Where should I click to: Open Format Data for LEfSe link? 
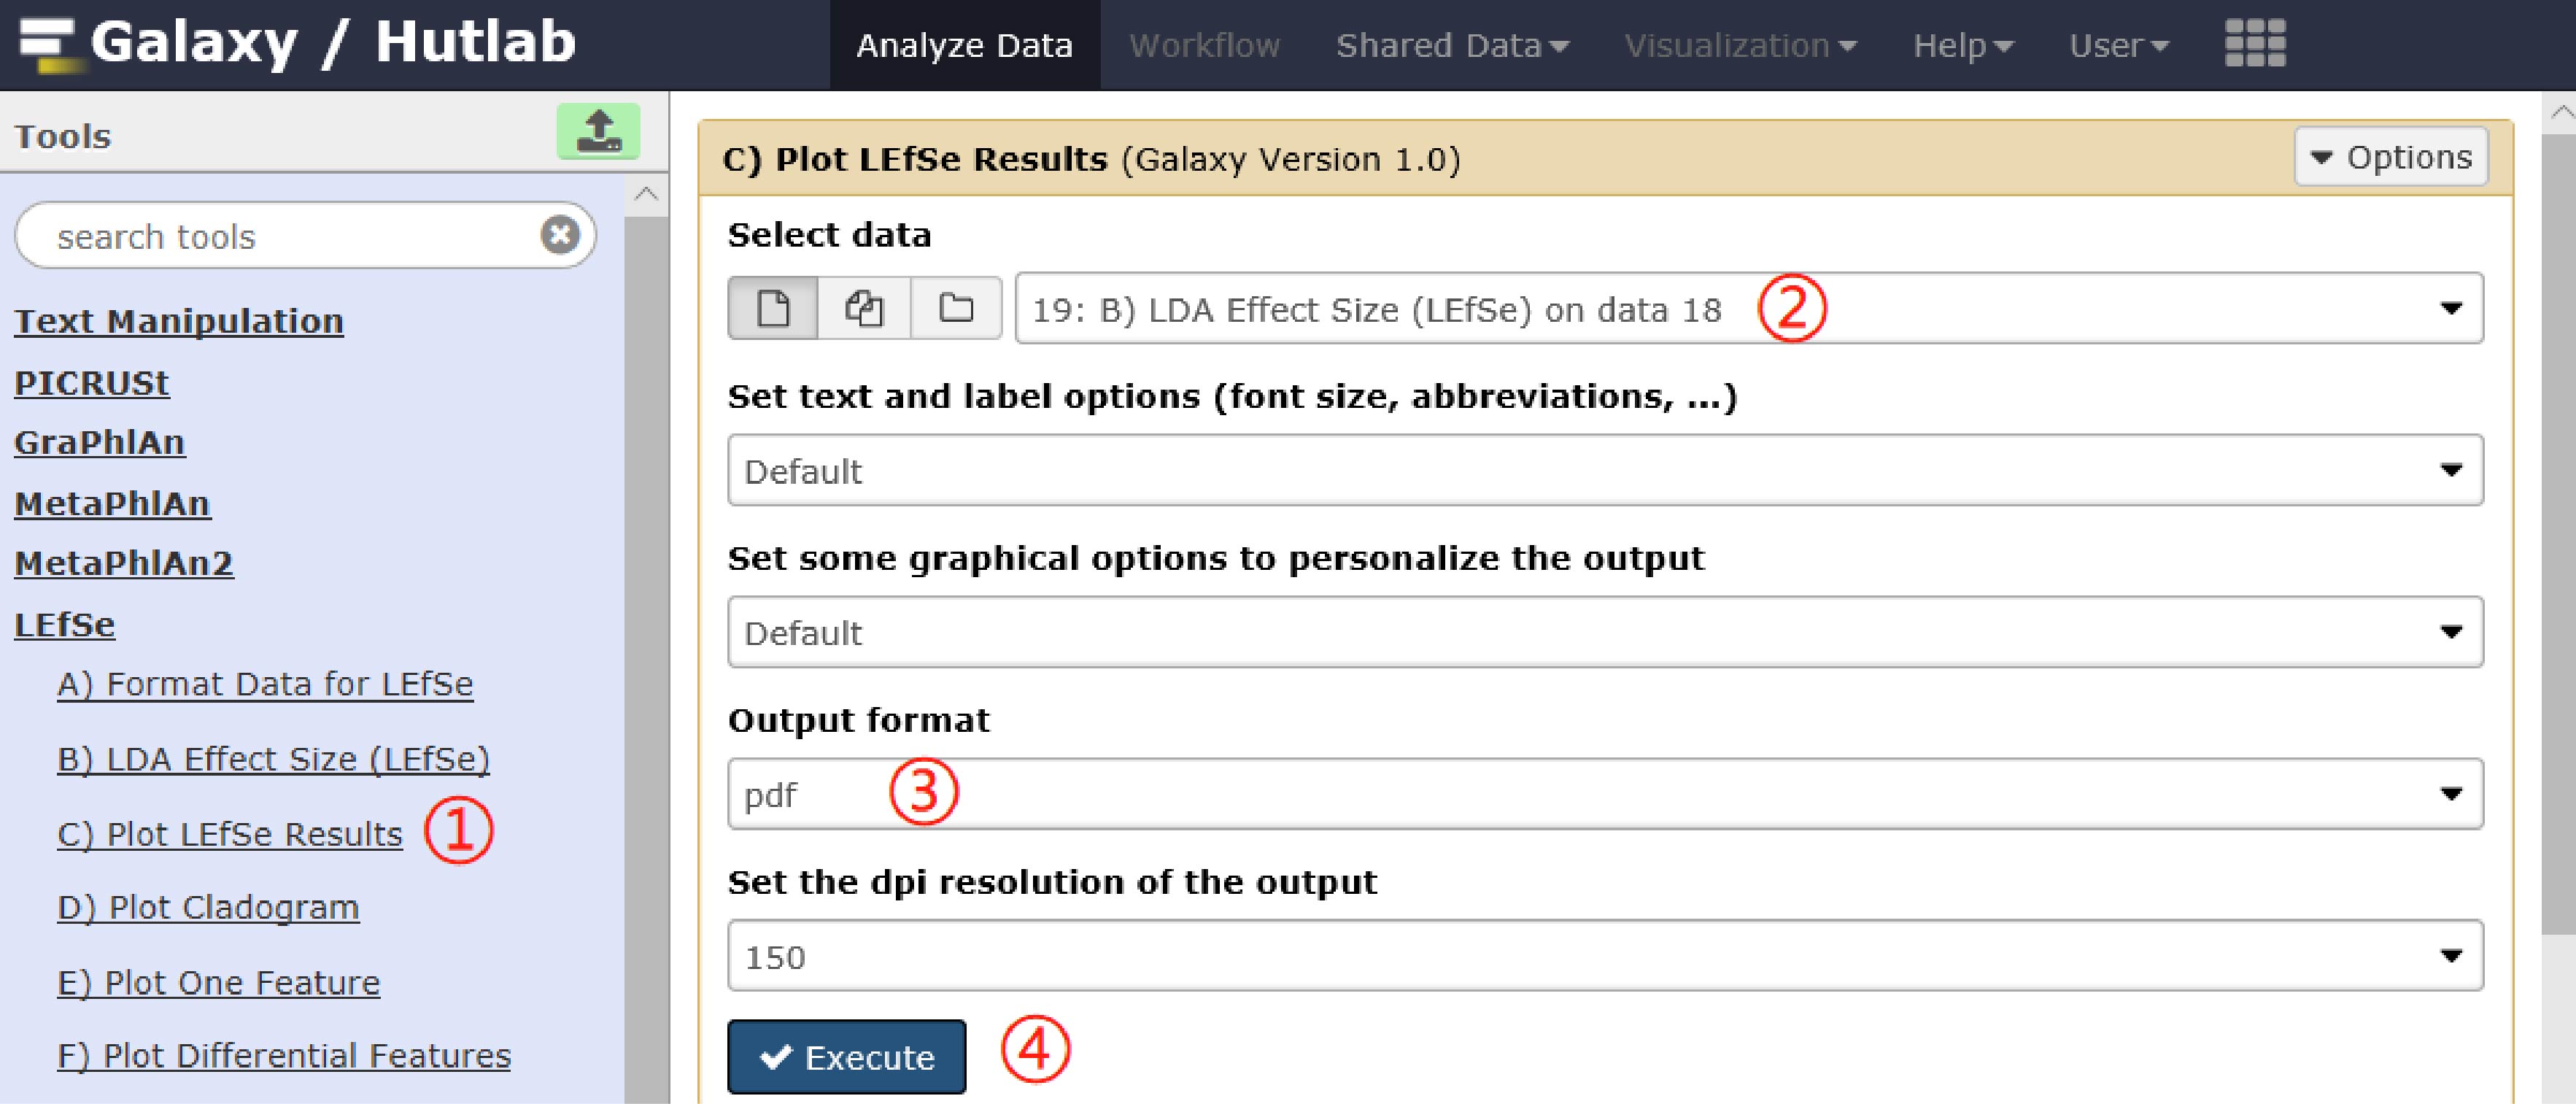[x=265, y=684]
